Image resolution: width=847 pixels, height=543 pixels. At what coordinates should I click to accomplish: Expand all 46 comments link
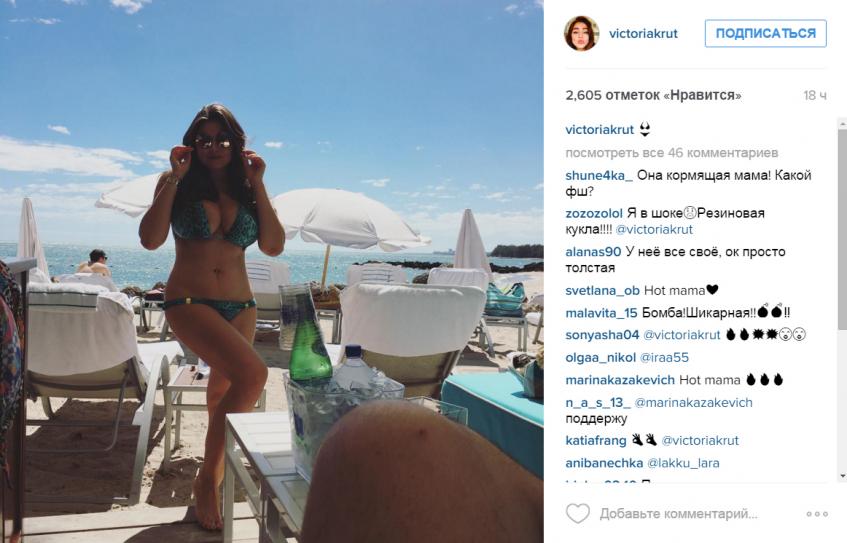pyautogui.click(x=671, y=153)
